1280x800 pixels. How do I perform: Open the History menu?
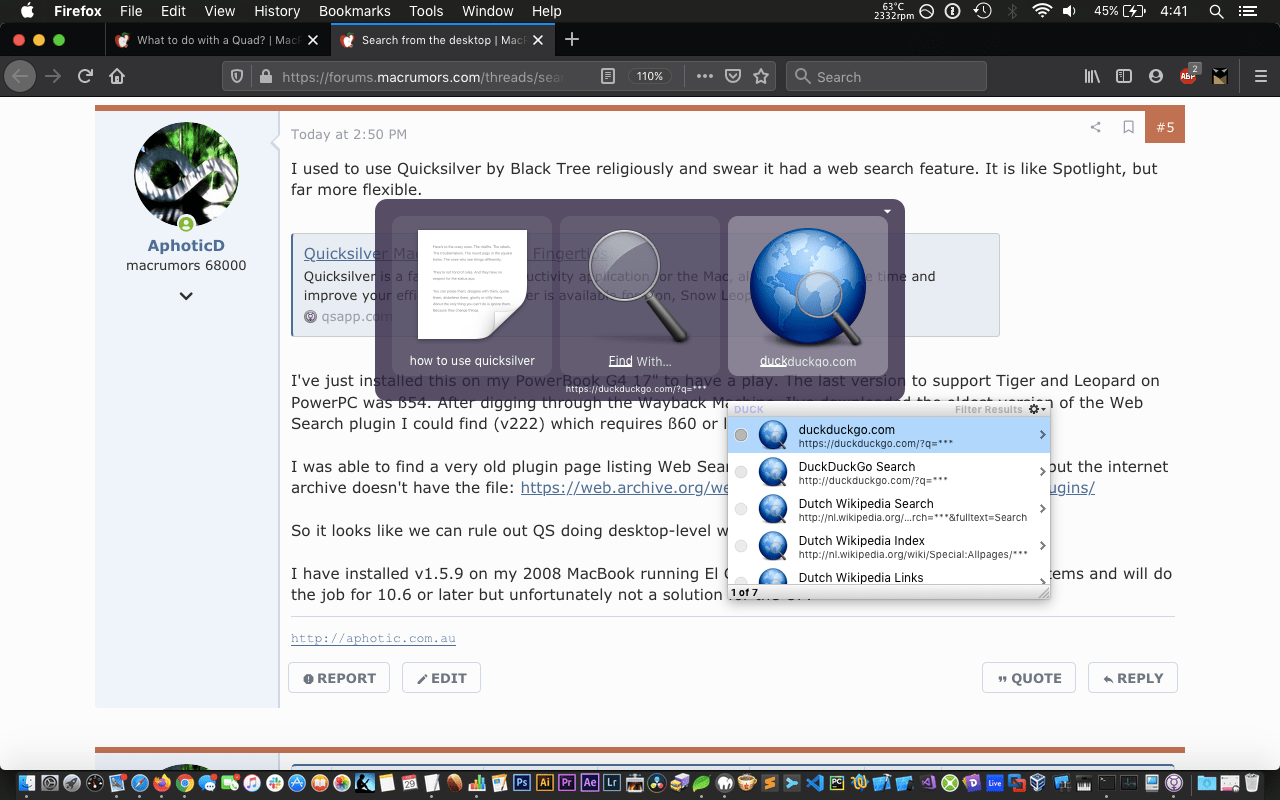(x=277, y=11)
